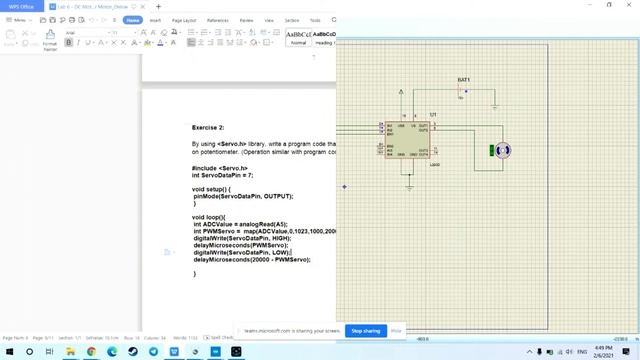Viewport: 640px width, 360px height.
Task: Switch to the Tools tab
Action: click(x=315, y=20)
